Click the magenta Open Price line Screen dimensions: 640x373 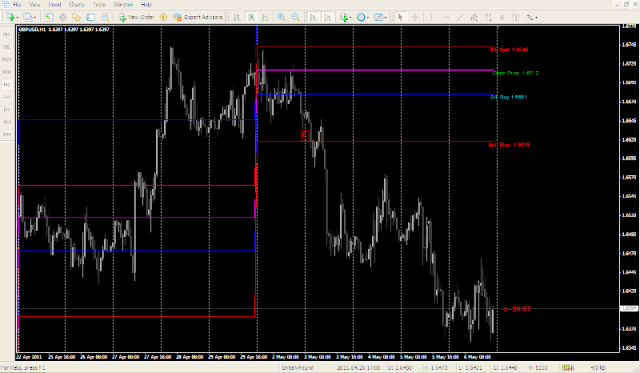click(x=376, y=70)
